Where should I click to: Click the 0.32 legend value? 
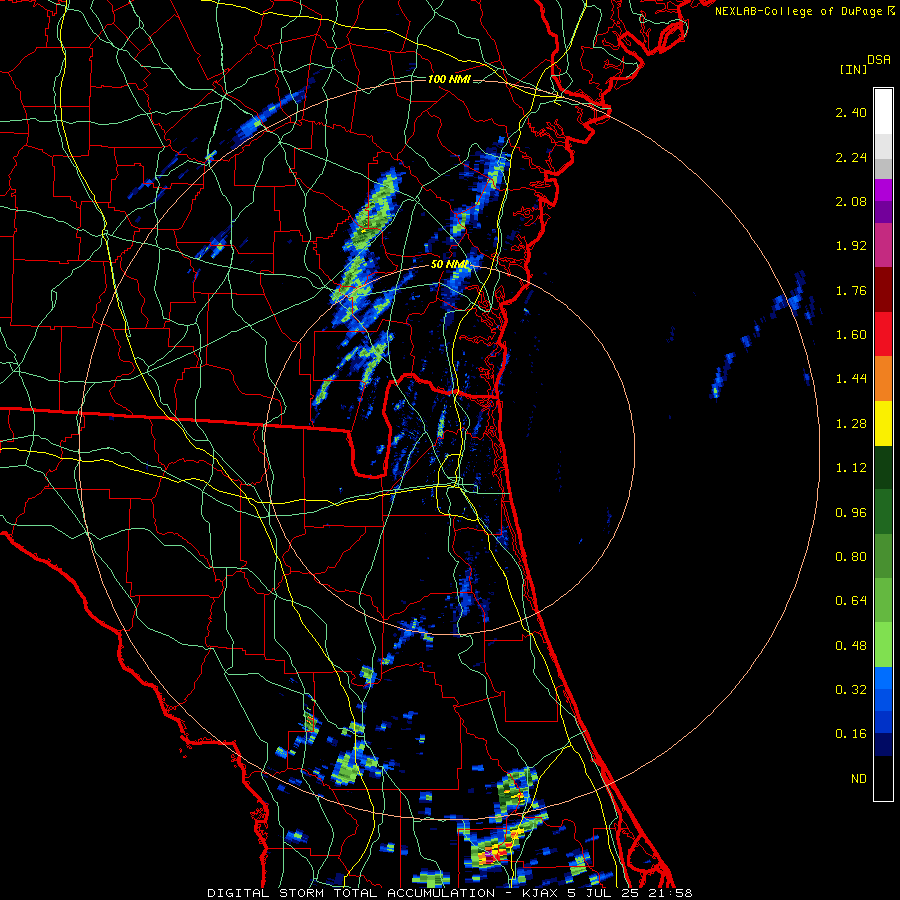[851, 690]
